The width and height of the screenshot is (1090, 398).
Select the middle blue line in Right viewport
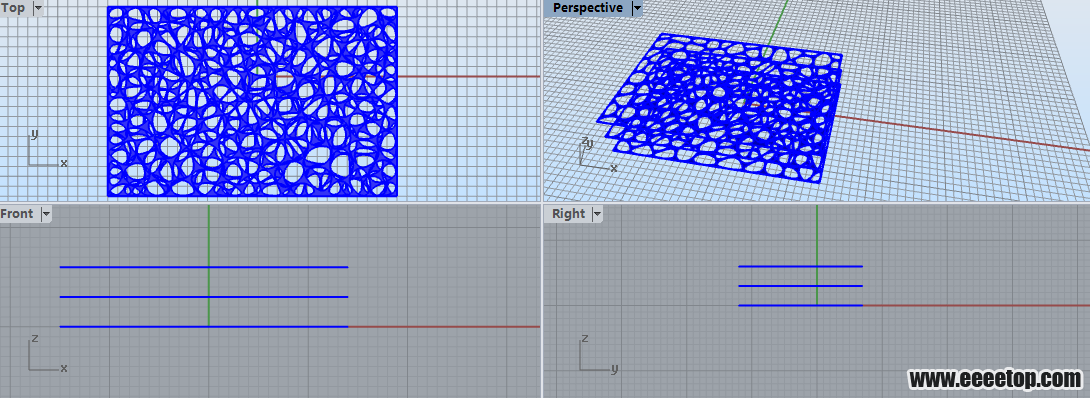coord(800,285)
